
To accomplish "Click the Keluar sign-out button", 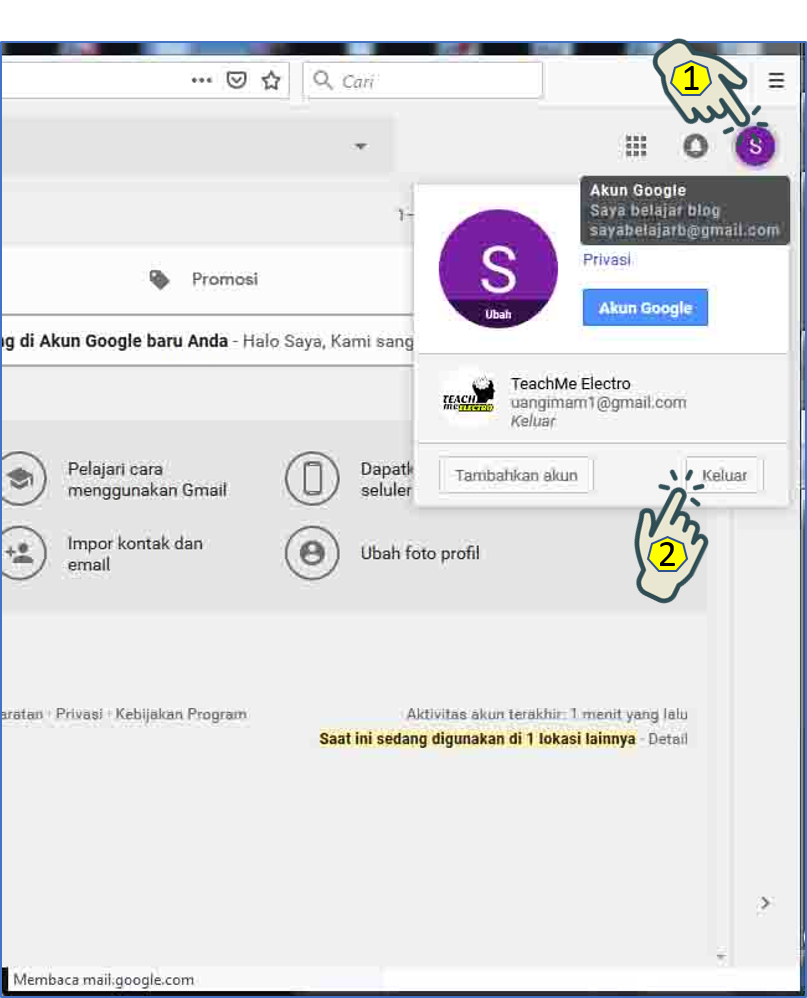I will 724,475.
